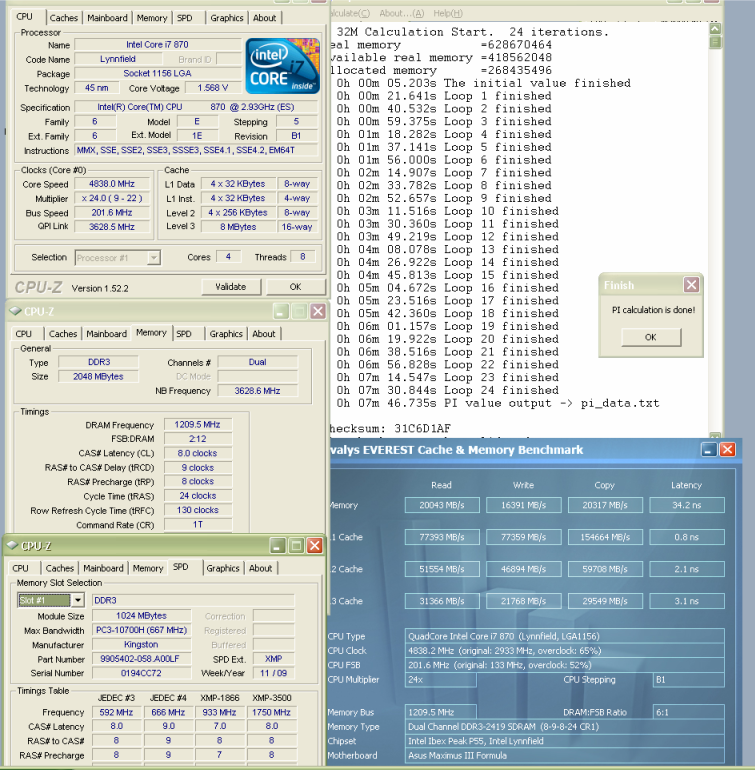Click EVEREST Memory Type 'Dual Channel DDR3-2419 SDRAM'
This screenshot has height=770, width=755.
(565, 727)
